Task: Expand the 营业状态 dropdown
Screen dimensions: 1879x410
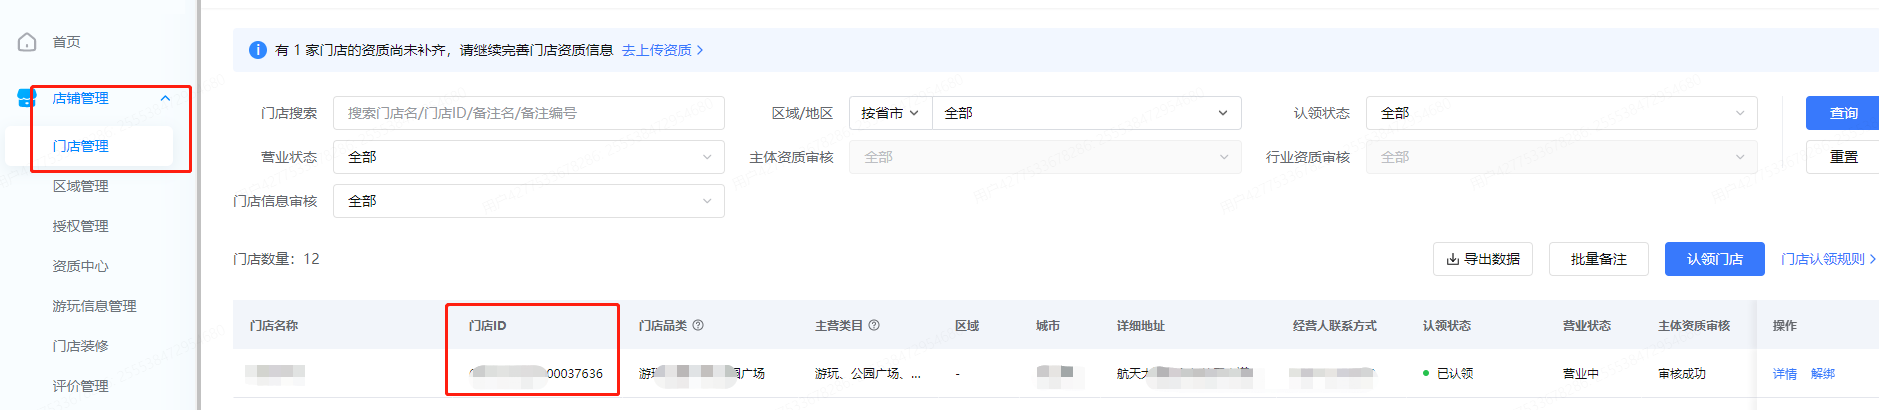Action: tap(528, 157)
